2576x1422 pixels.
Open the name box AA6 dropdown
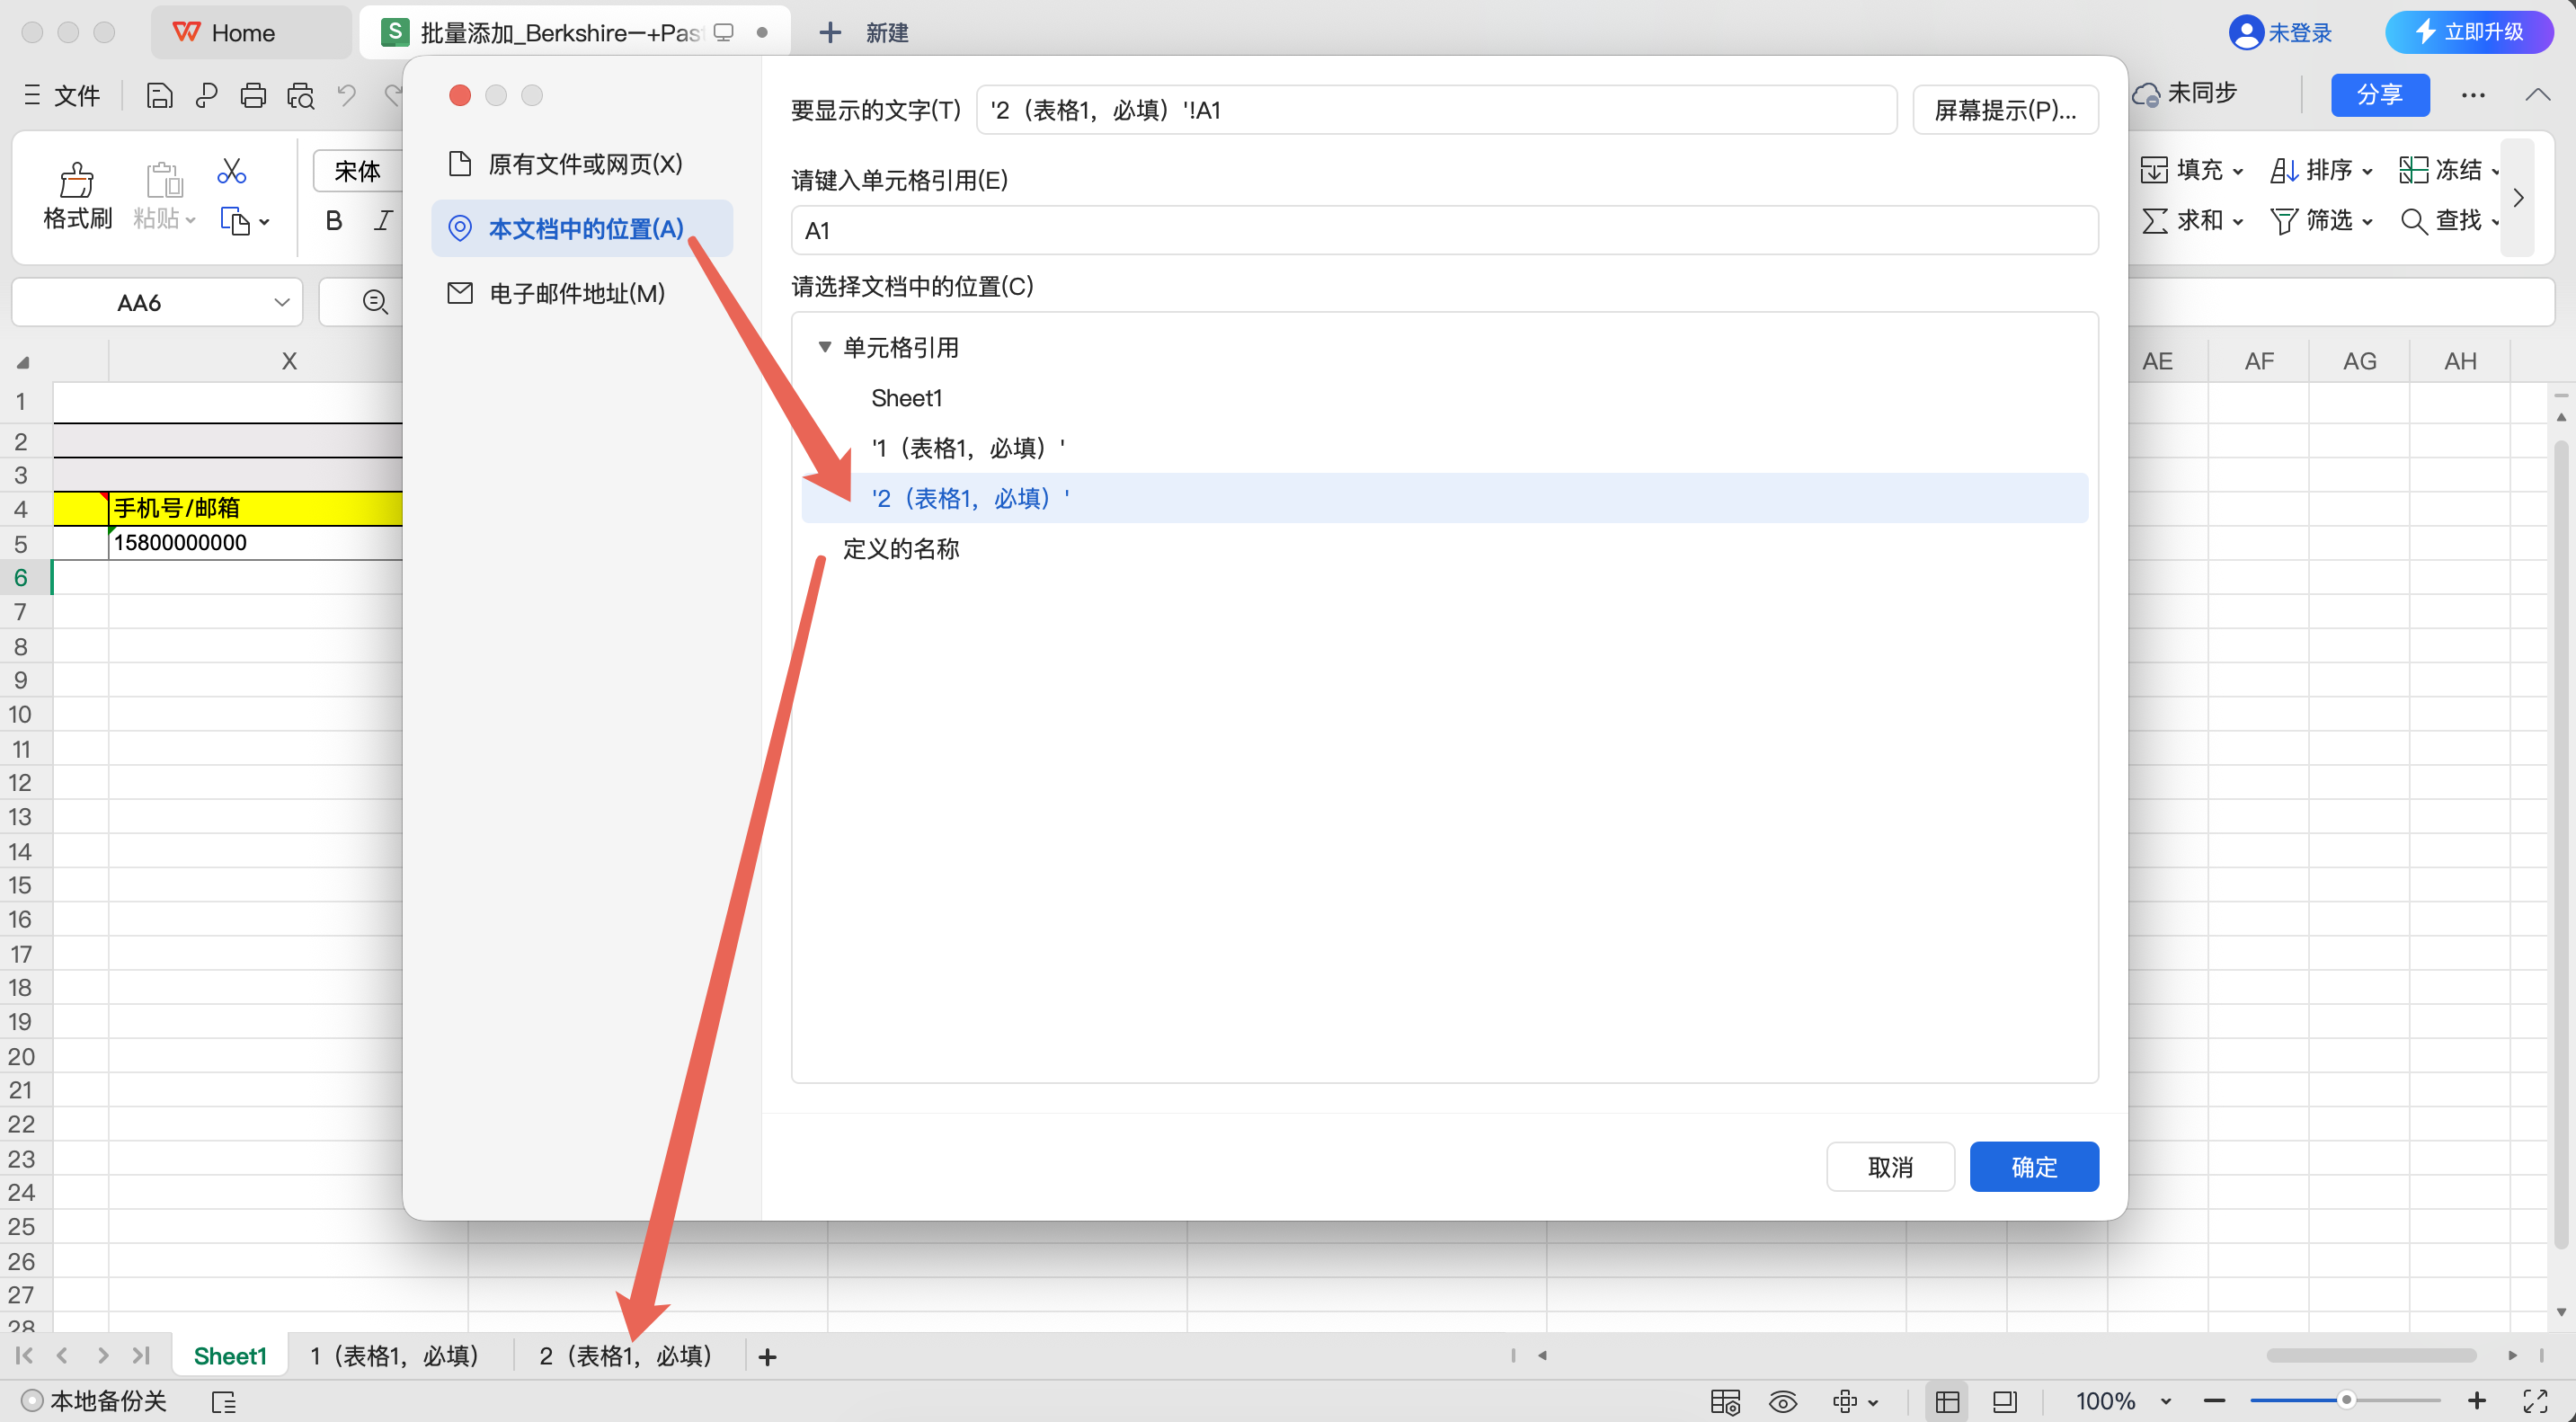[282, 302]
